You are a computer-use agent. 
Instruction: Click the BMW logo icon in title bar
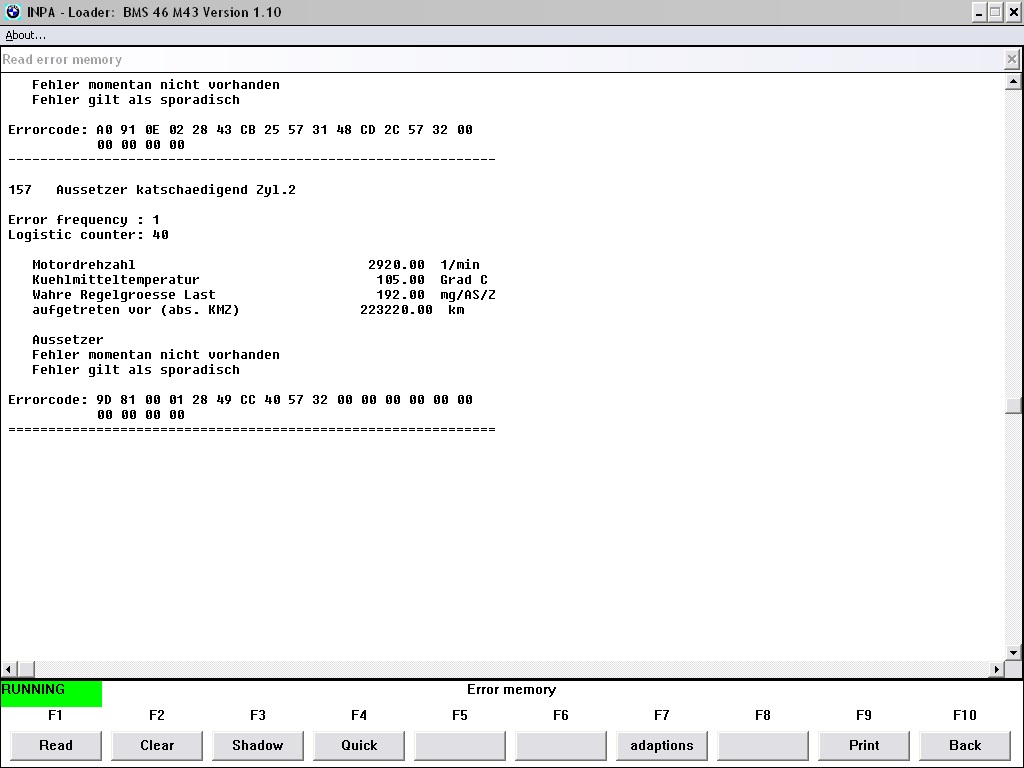[x=12, y=12]
